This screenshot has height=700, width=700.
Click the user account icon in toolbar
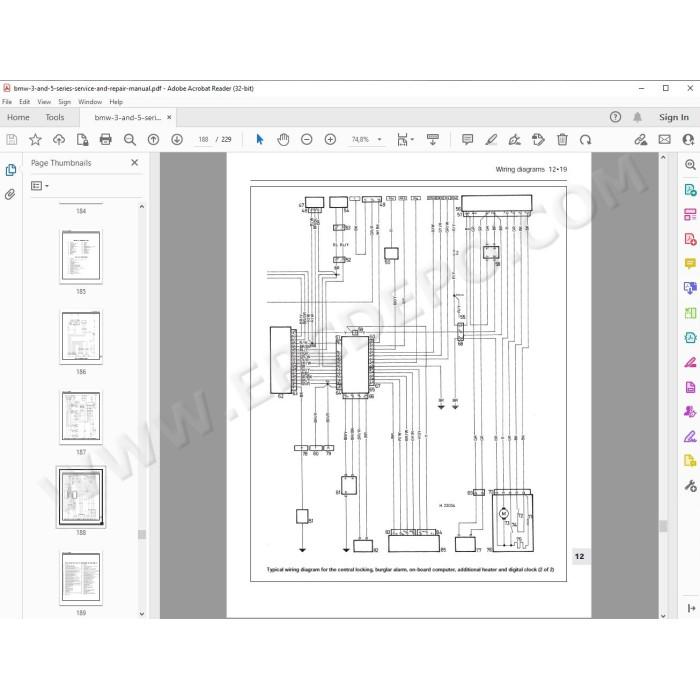688,140
